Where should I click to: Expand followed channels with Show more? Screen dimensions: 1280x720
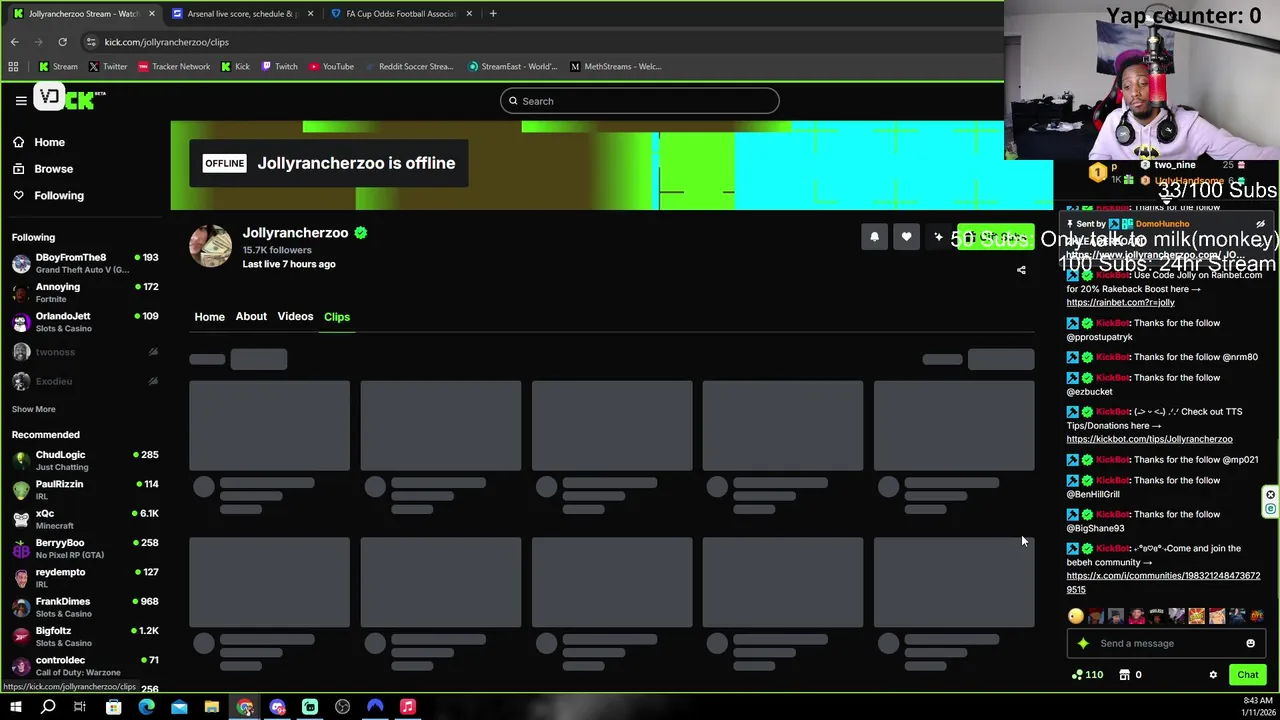[33, 409]
